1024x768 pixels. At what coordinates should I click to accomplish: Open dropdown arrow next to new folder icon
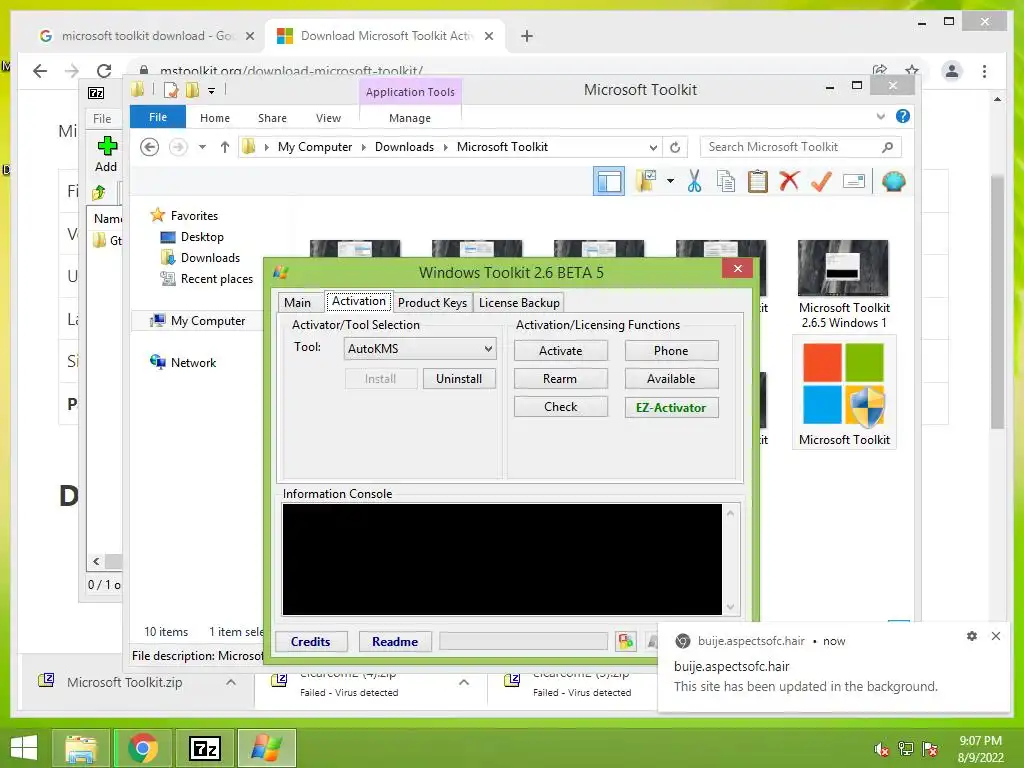coord(670,181)
